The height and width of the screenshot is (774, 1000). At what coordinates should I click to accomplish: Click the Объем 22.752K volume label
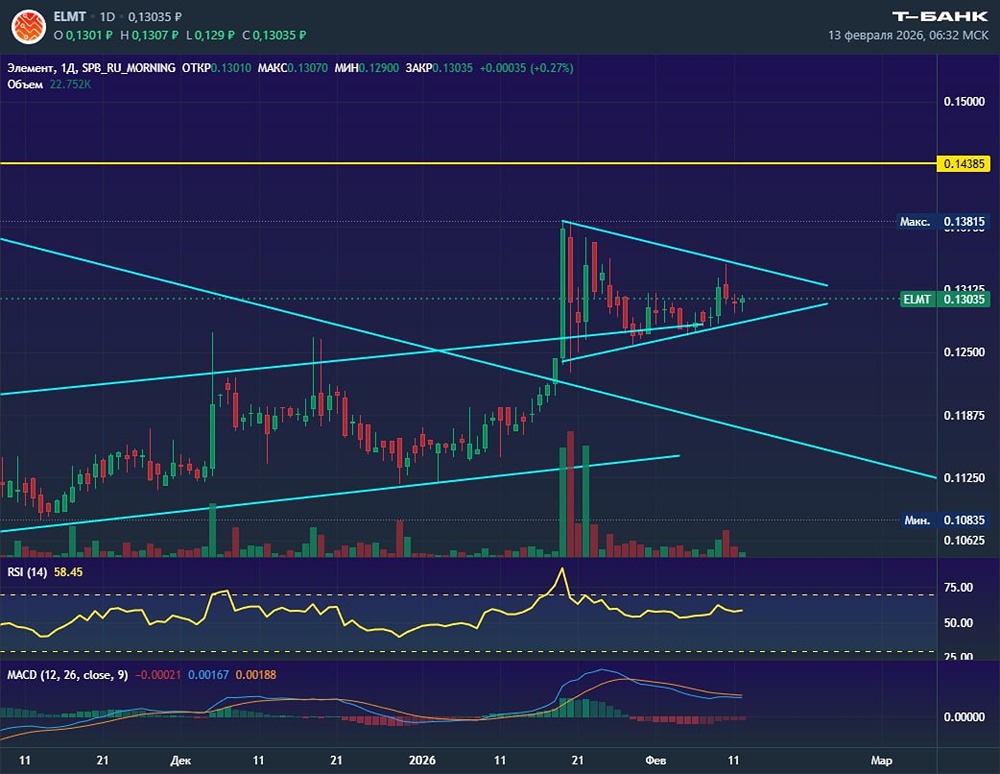pyautogui.click(x=49, y=84)
